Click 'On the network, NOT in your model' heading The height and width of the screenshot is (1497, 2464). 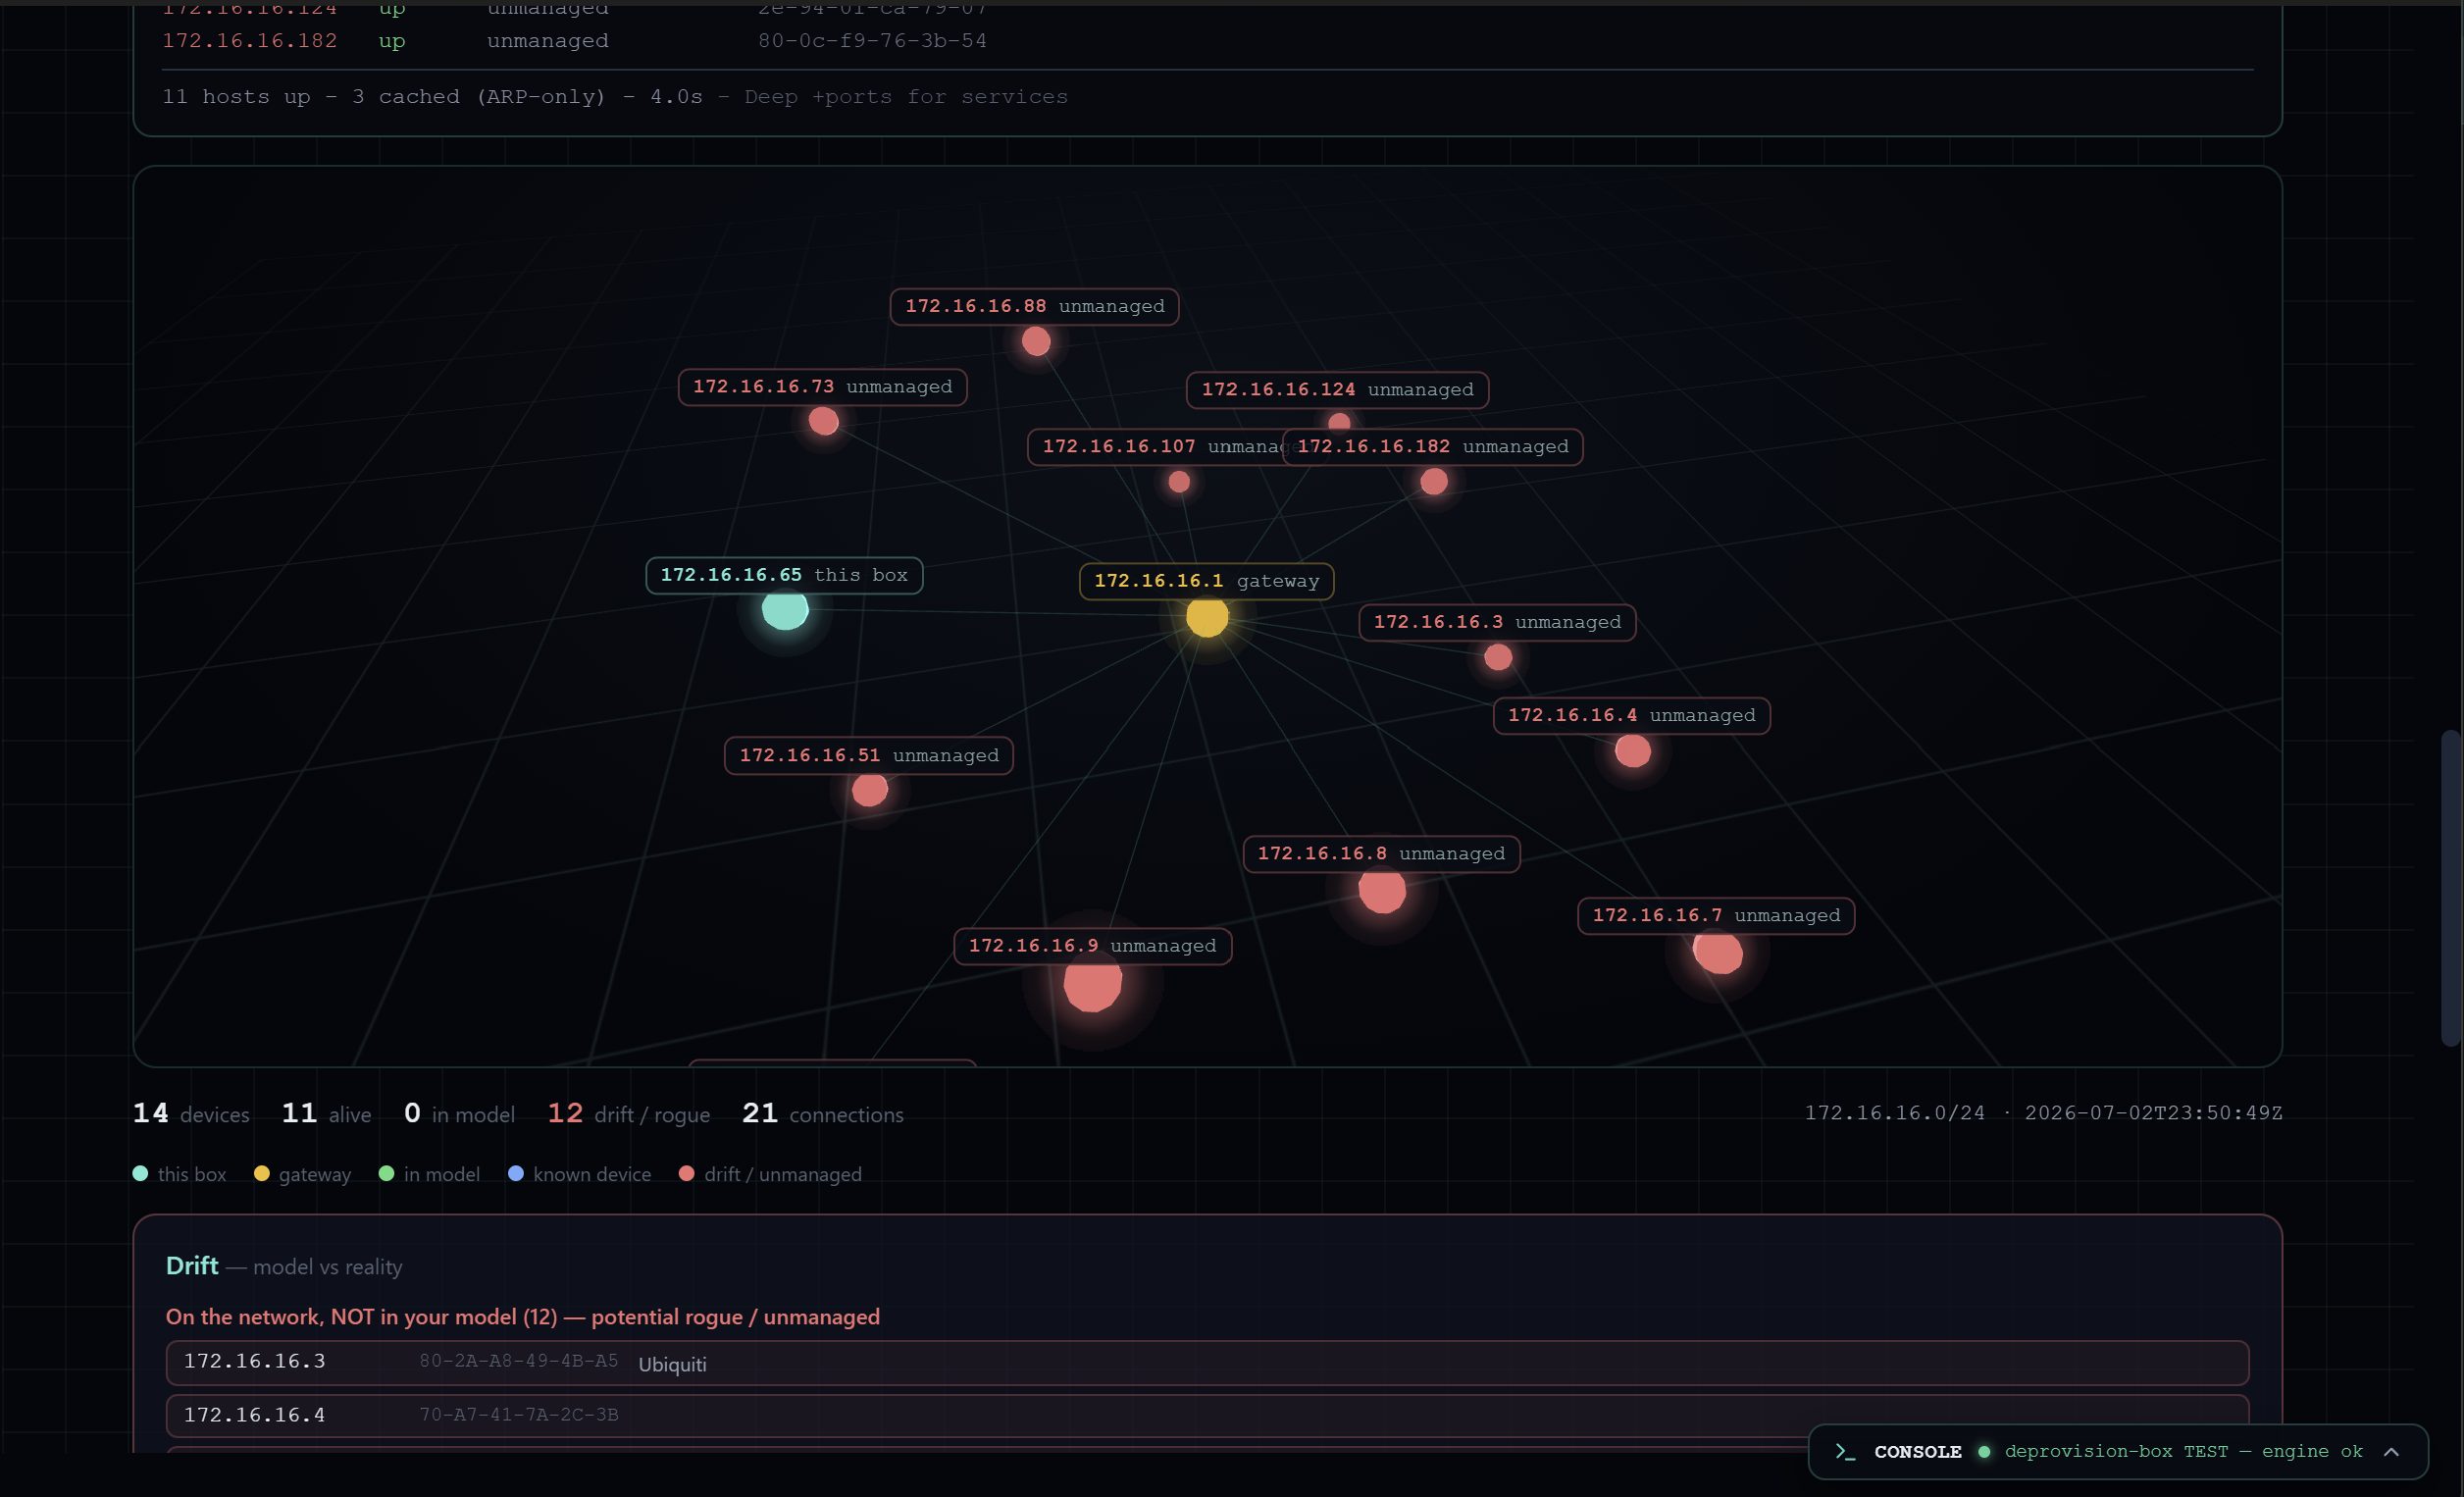pyautogui.click(x=522, y=1317)
